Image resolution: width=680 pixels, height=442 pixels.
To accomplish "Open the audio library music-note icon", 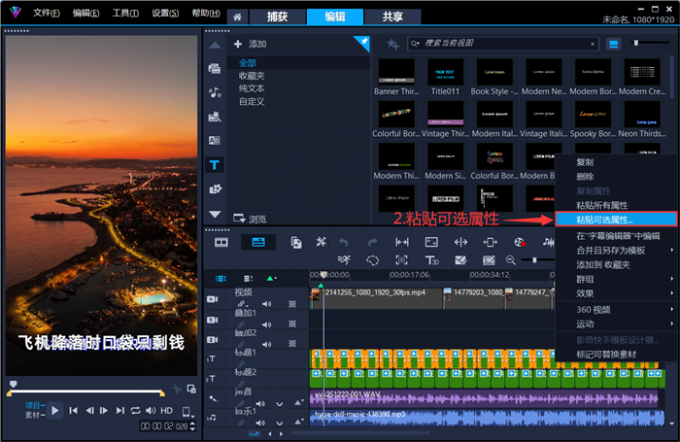I will coord(215,92).
